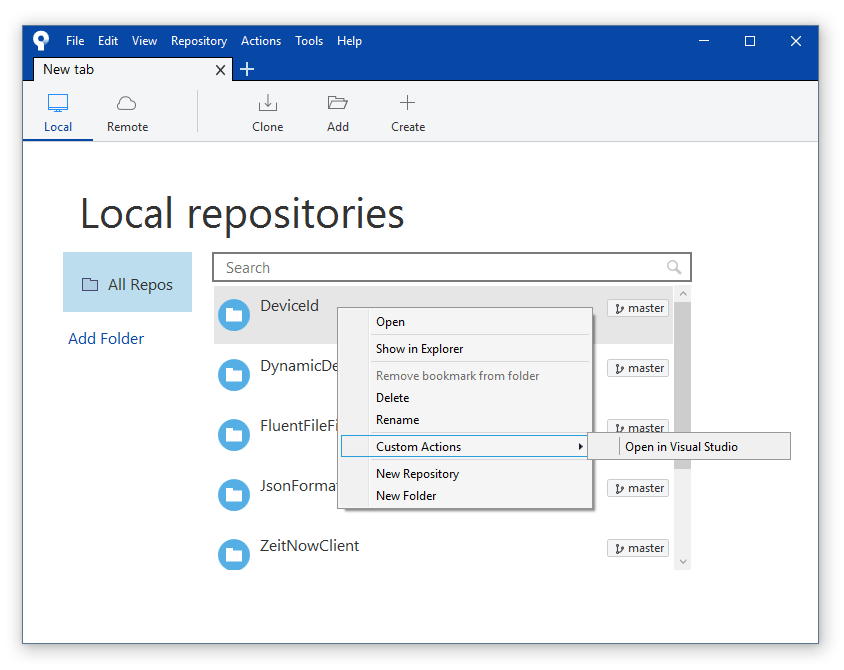
Task: Open the master branch dropdown for DeviceId
Action: (638, 308)
